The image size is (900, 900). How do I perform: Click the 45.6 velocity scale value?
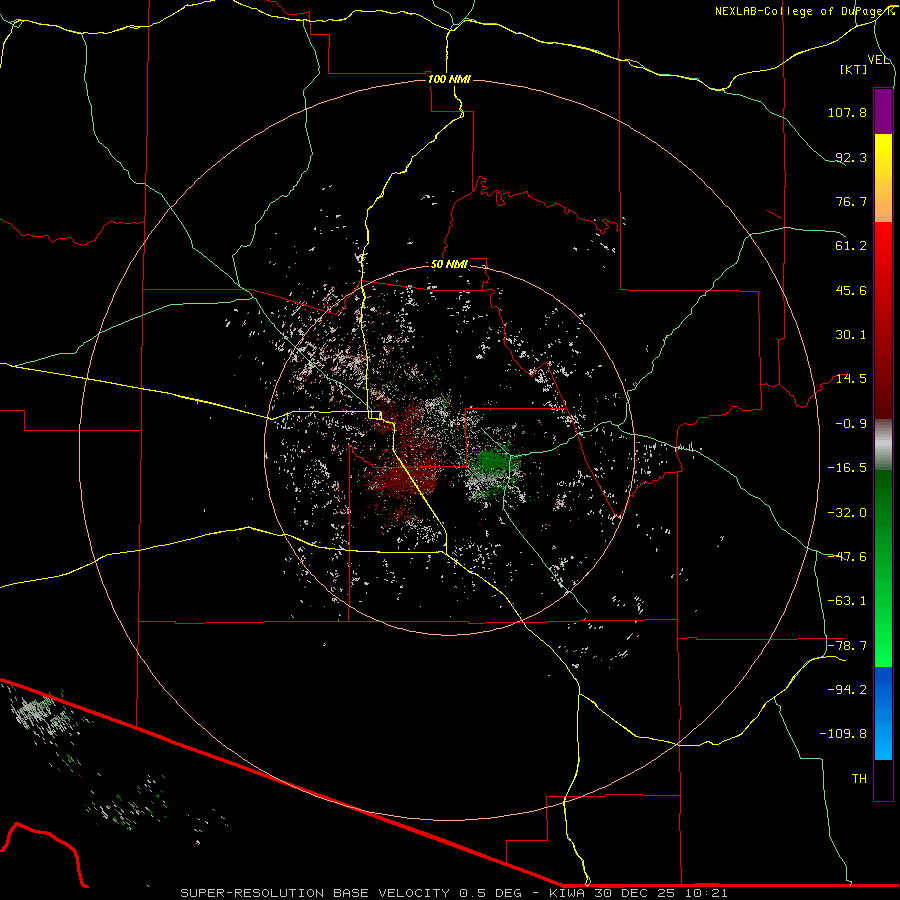click(851, 290)
